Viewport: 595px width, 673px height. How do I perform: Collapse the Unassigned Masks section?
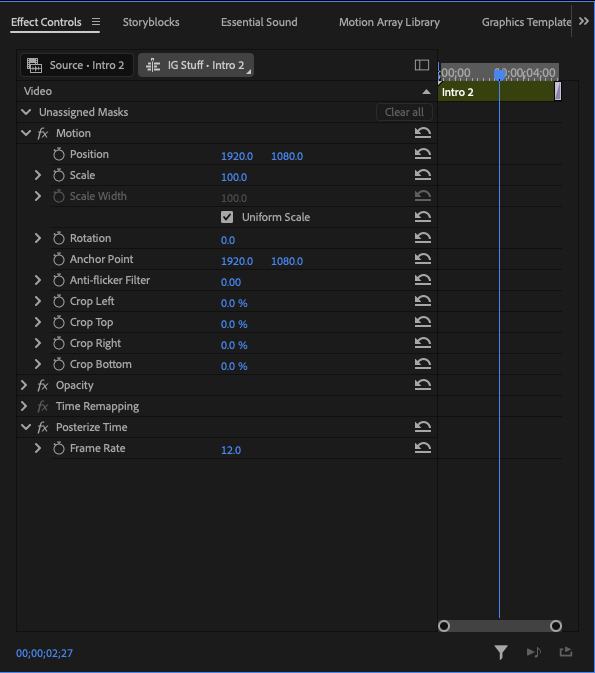[x=26, y=112]
